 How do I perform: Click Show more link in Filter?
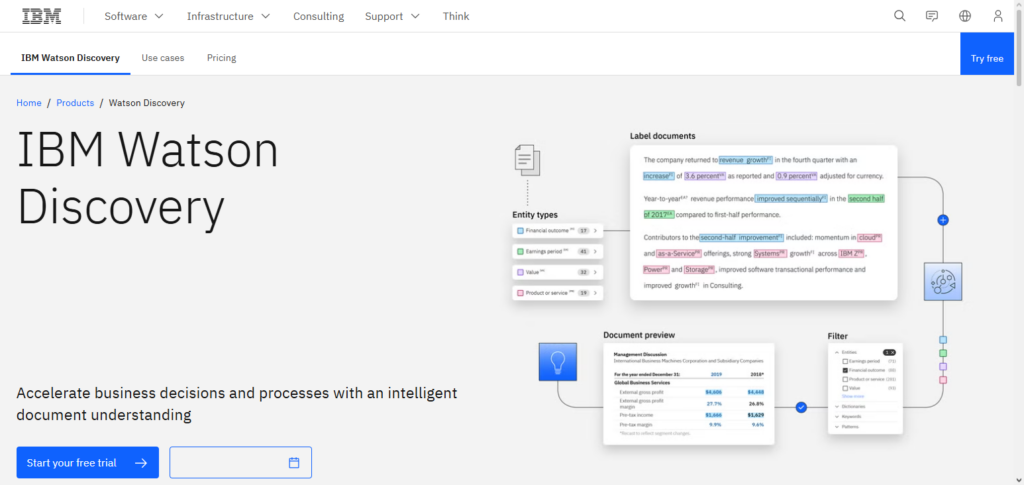coord(852,396)
